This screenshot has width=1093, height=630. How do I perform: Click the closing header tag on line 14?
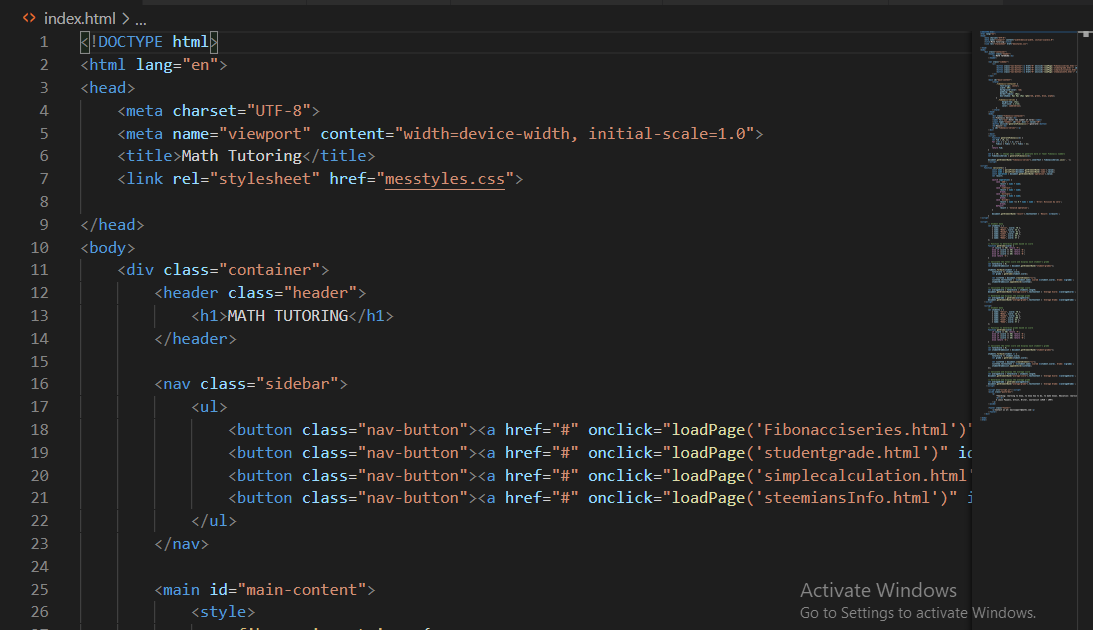195,339
